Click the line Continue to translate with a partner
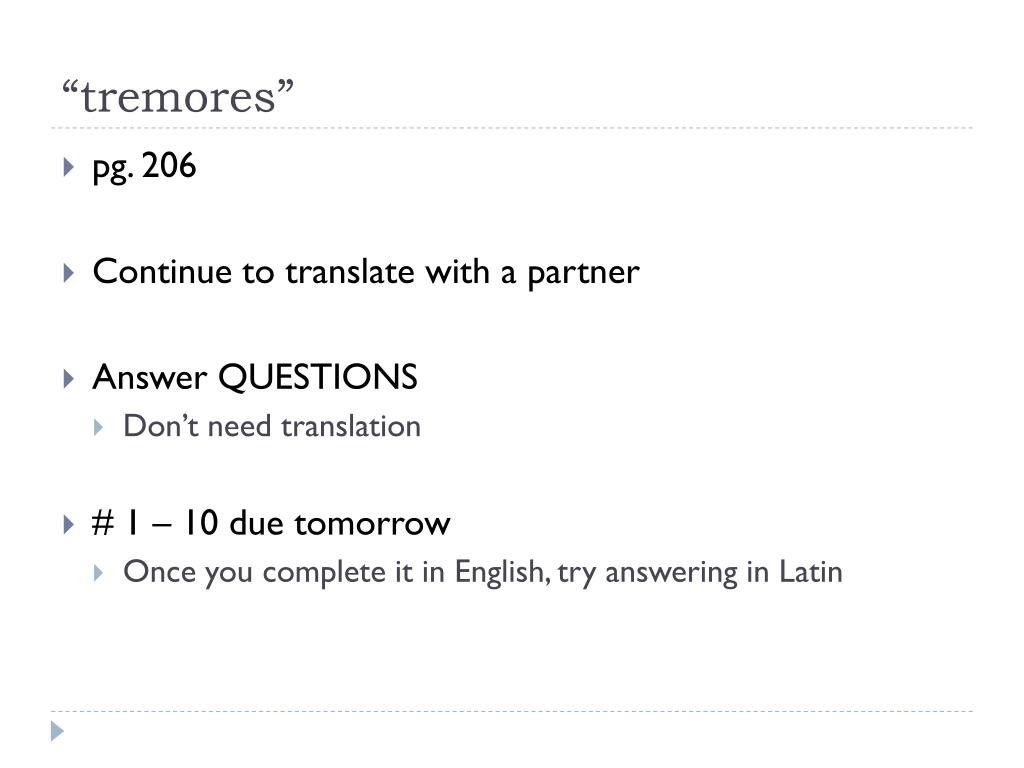 366,272
